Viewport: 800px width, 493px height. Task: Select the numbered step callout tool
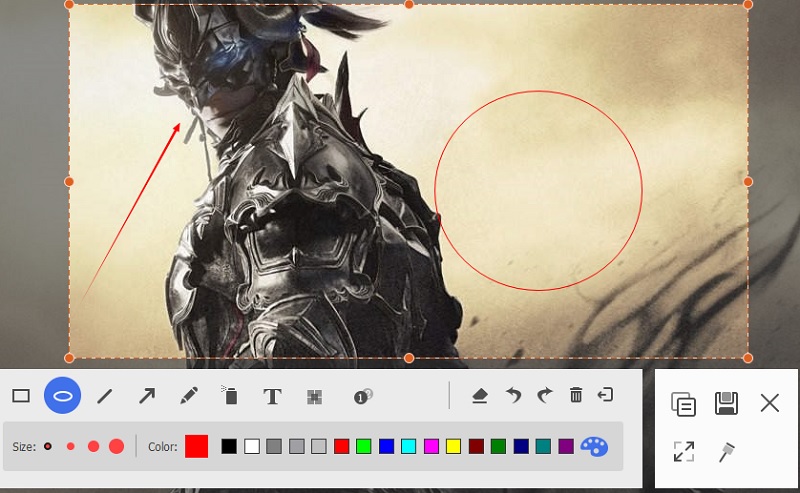pos(363,396)
